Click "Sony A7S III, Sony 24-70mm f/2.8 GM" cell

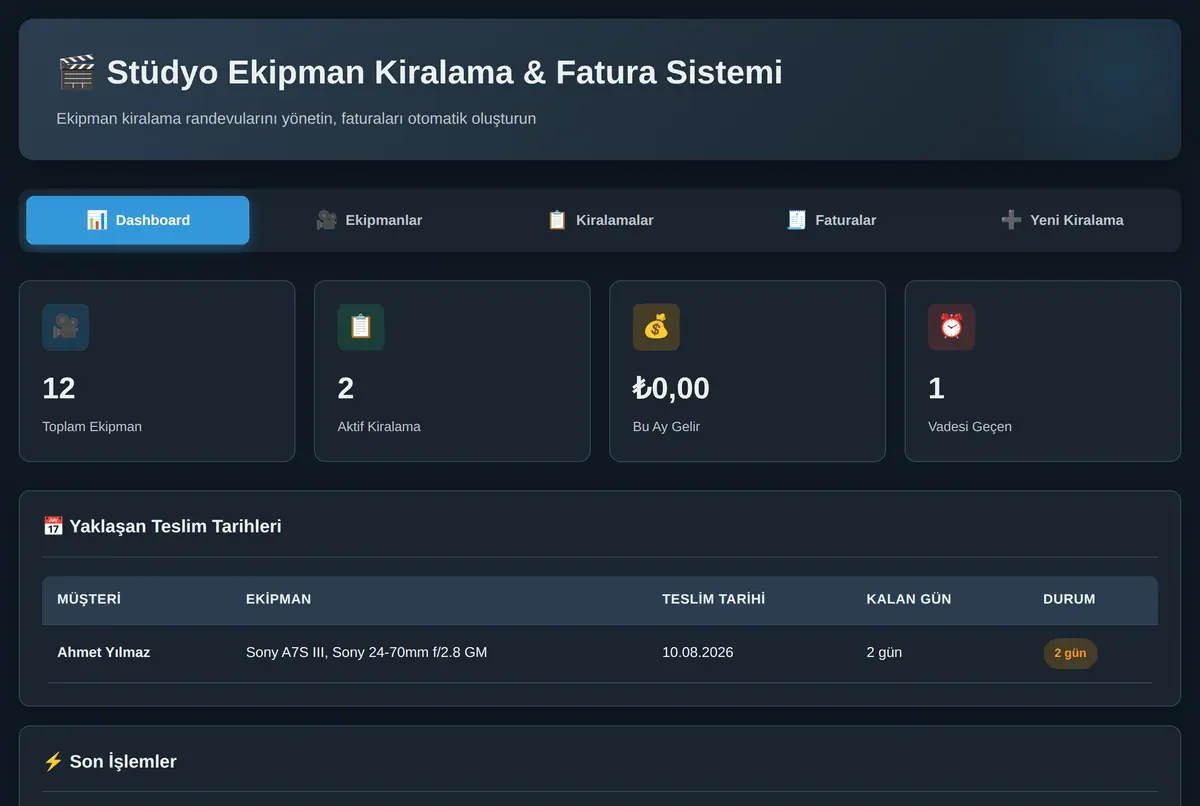coord(366,652)
